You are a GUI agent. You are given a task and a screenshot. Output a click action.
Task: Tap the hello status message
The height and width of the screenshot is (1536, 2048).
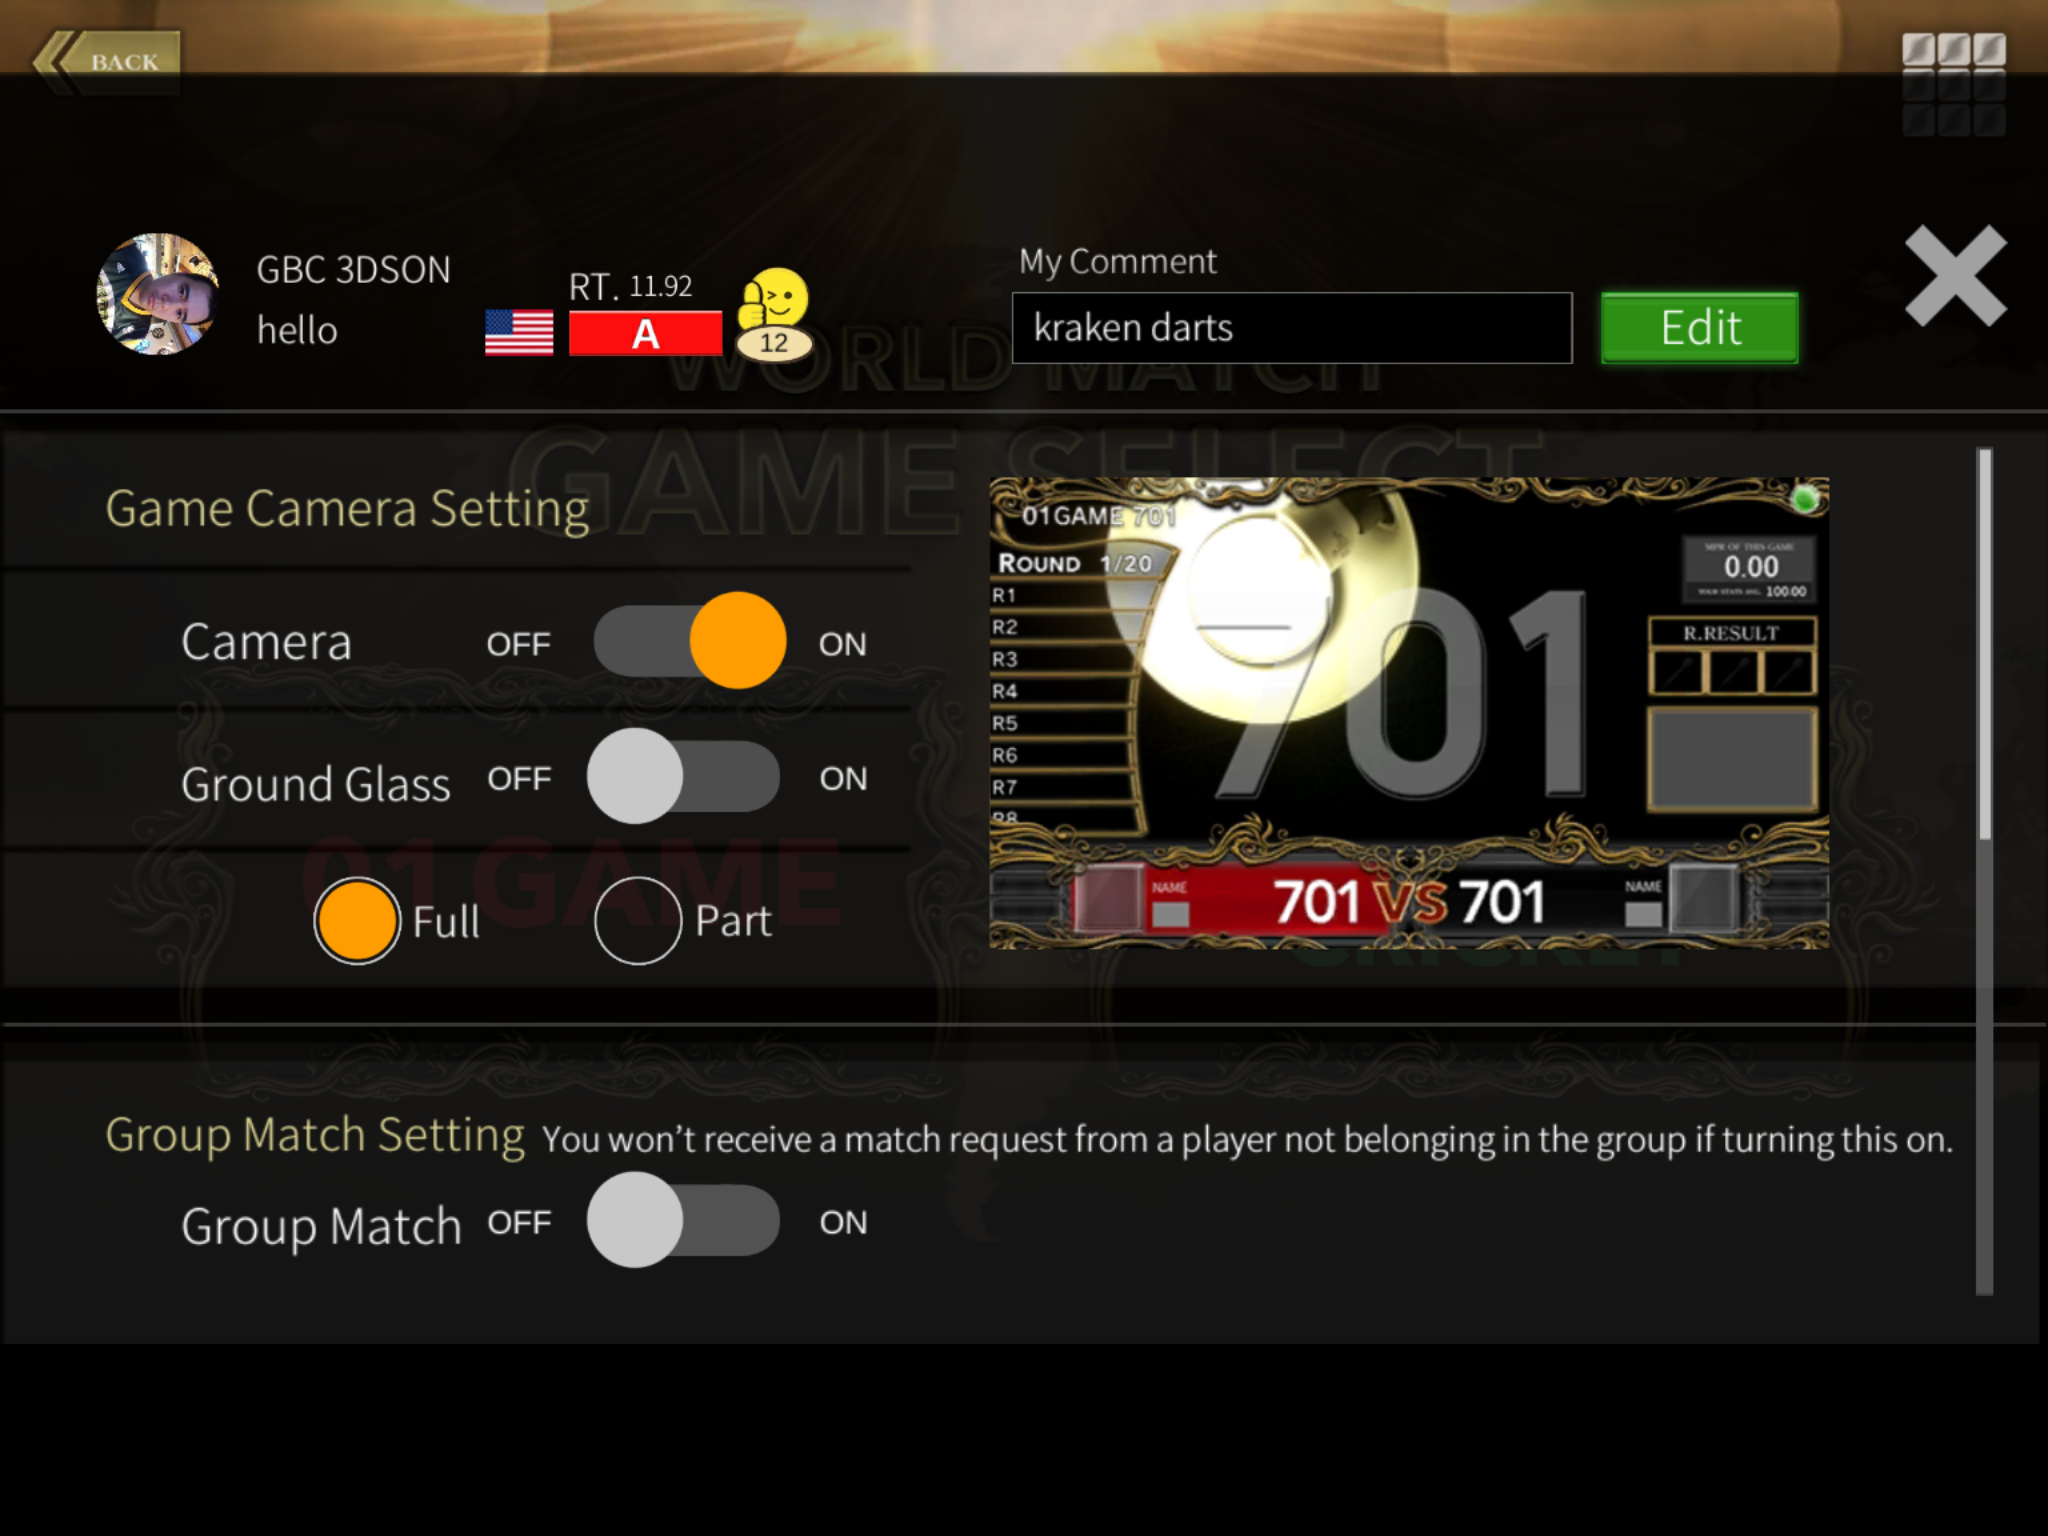[x=297, y=331]
